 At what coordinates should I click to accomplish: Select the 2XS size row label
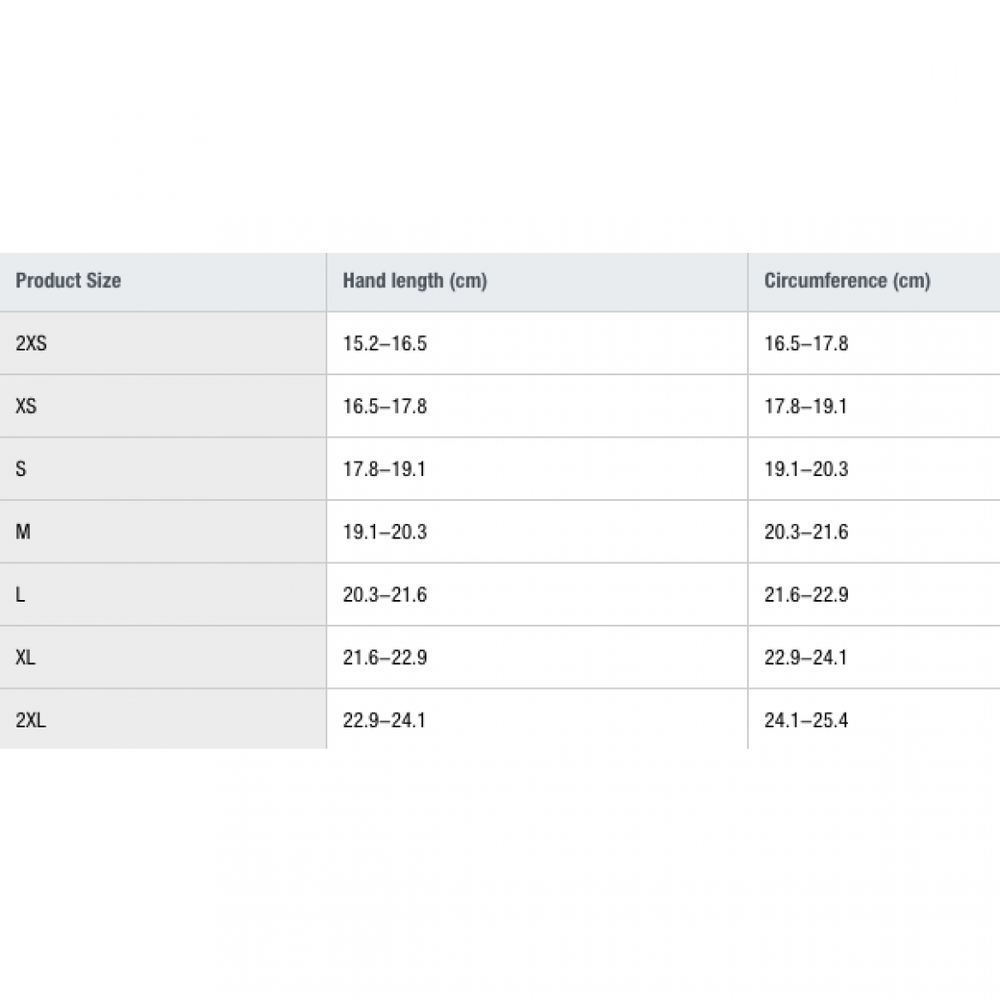31,344
